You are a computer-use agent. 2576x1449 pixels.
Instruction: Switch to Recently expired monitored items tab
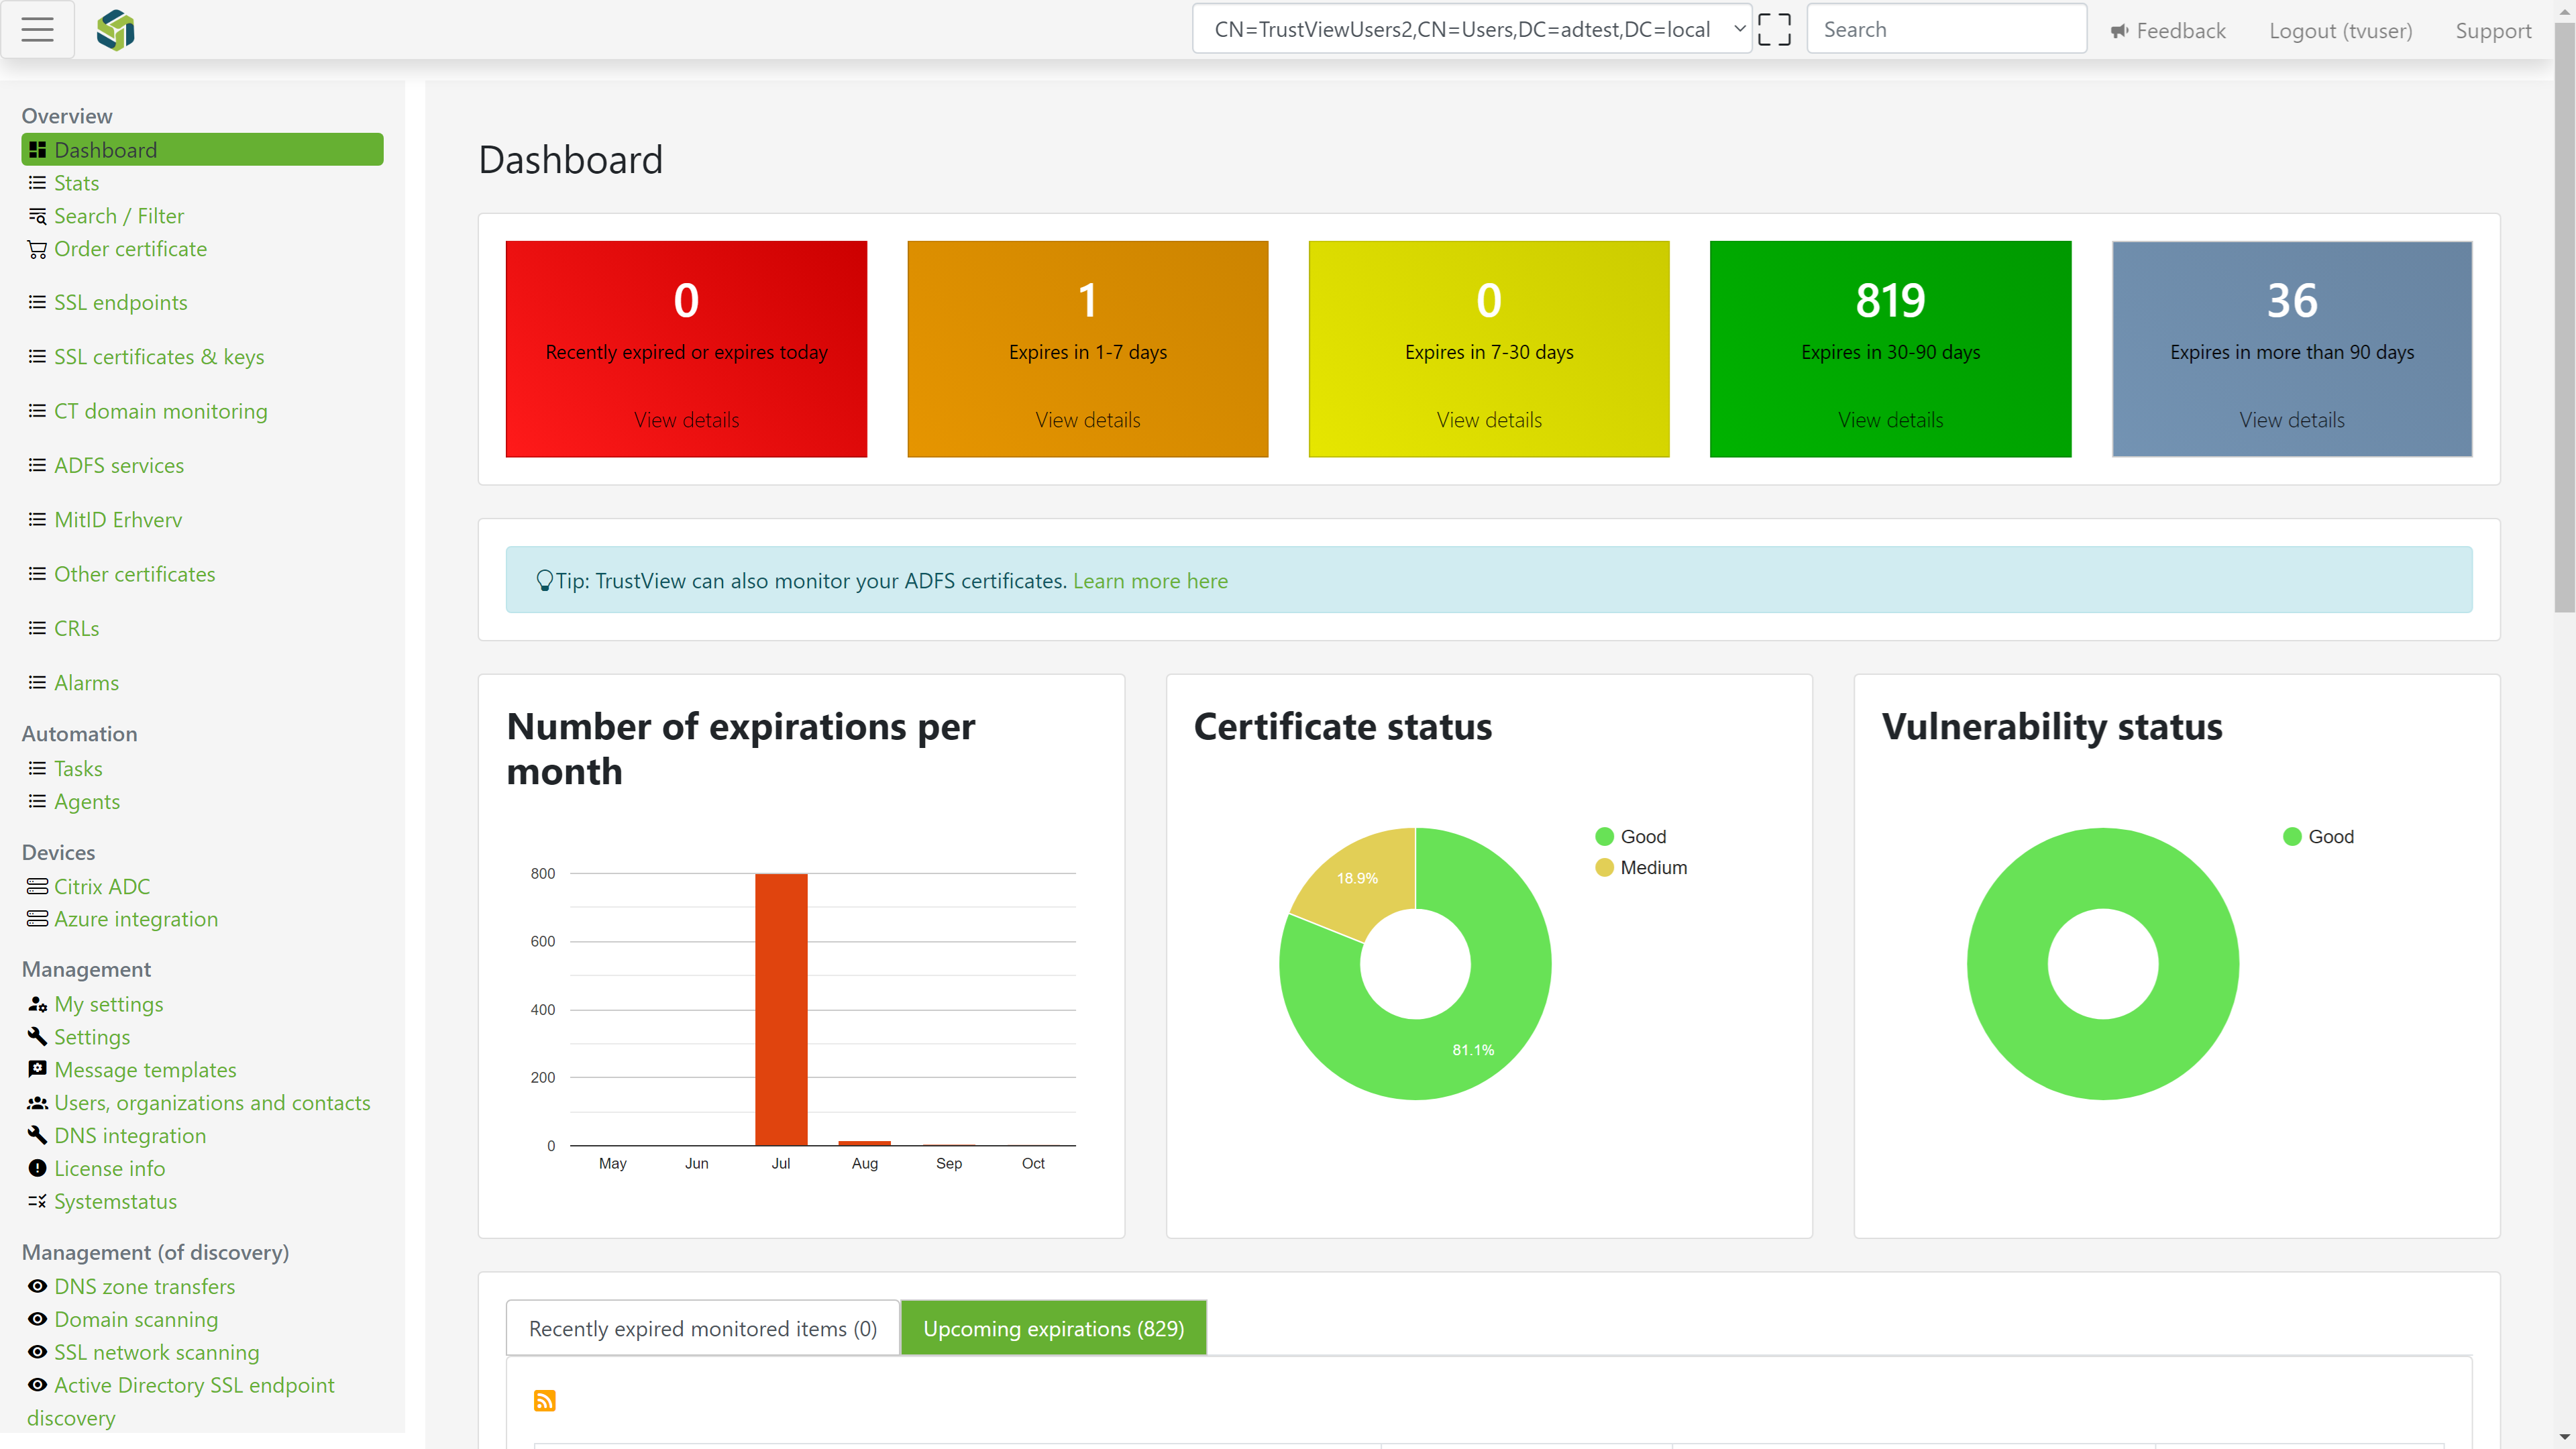702,1328
